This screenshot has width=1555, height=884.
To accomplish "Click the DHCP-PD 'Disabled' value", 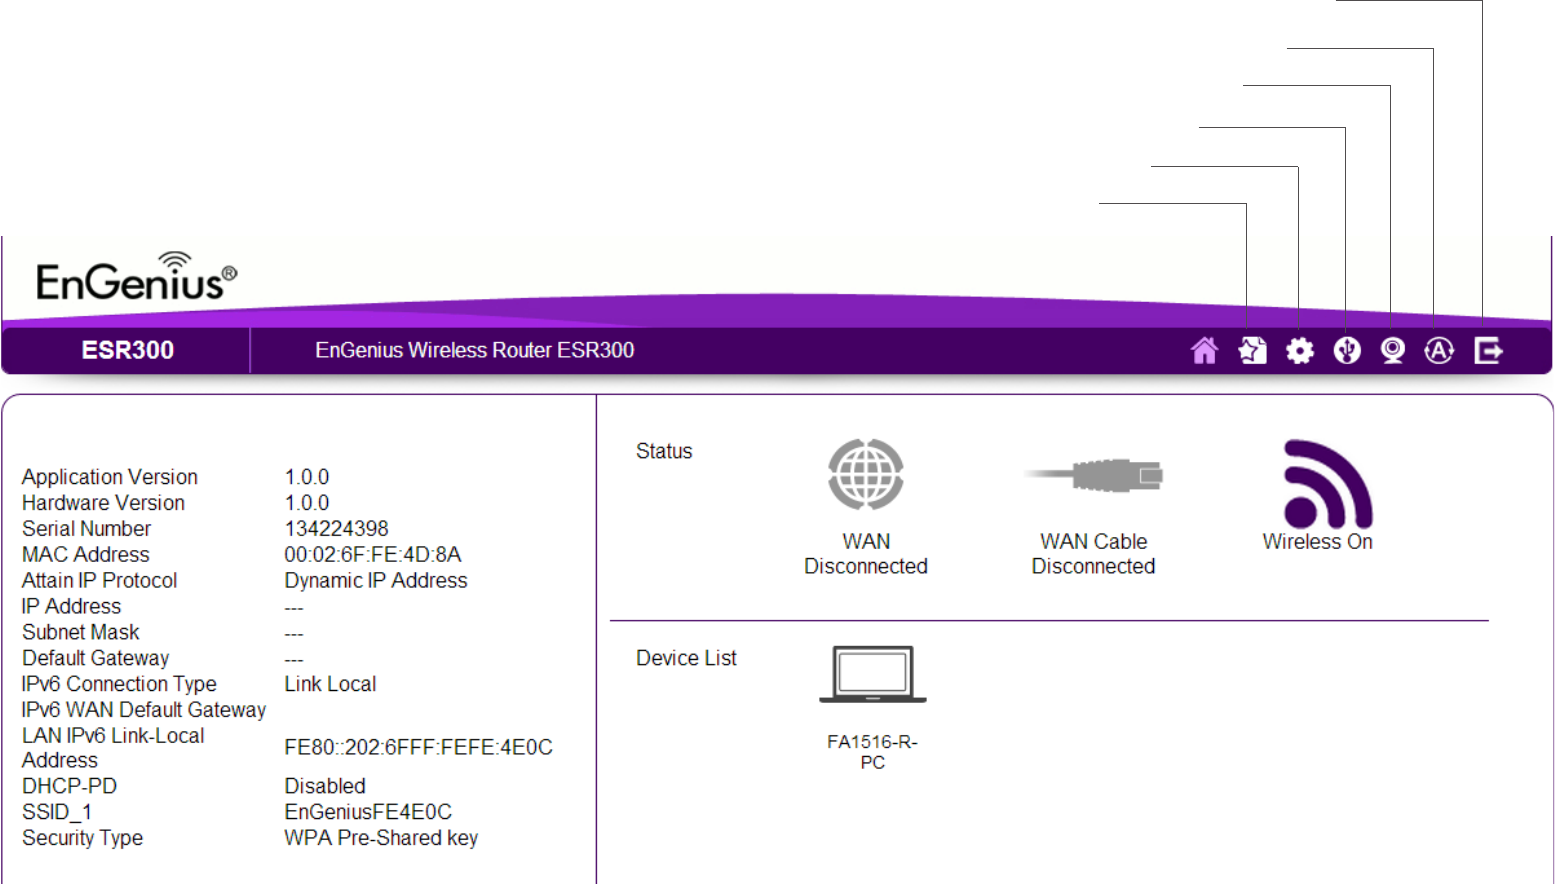I will click(325, 786).
